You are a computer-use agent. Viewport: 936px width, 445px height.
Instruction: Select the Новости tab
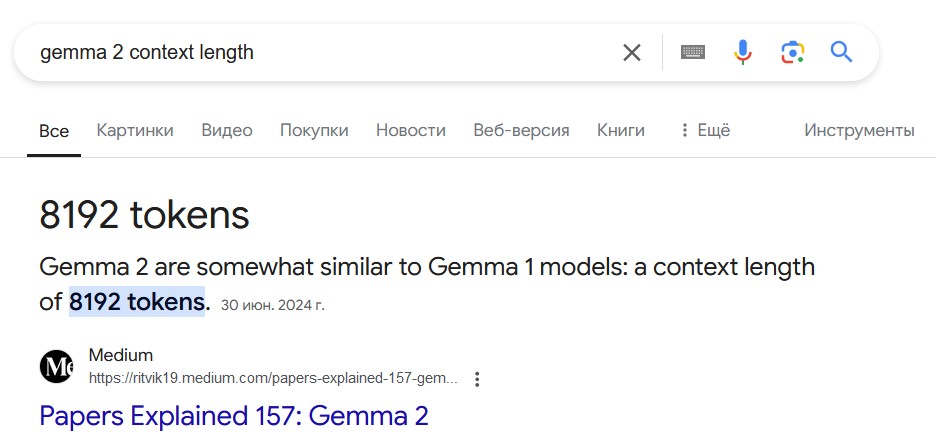(x=411, y=130)
